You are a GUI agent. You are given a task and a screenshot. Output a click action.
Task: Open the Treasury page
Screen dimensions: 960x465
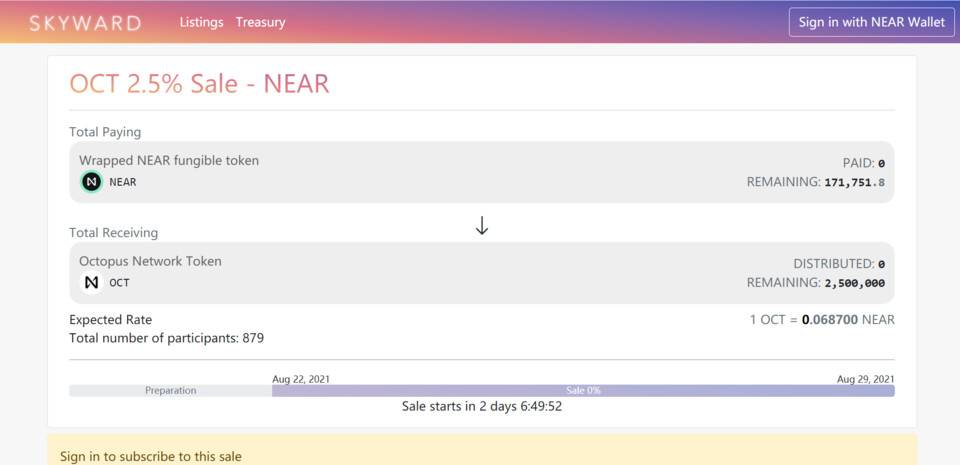(x=261, y=22)
